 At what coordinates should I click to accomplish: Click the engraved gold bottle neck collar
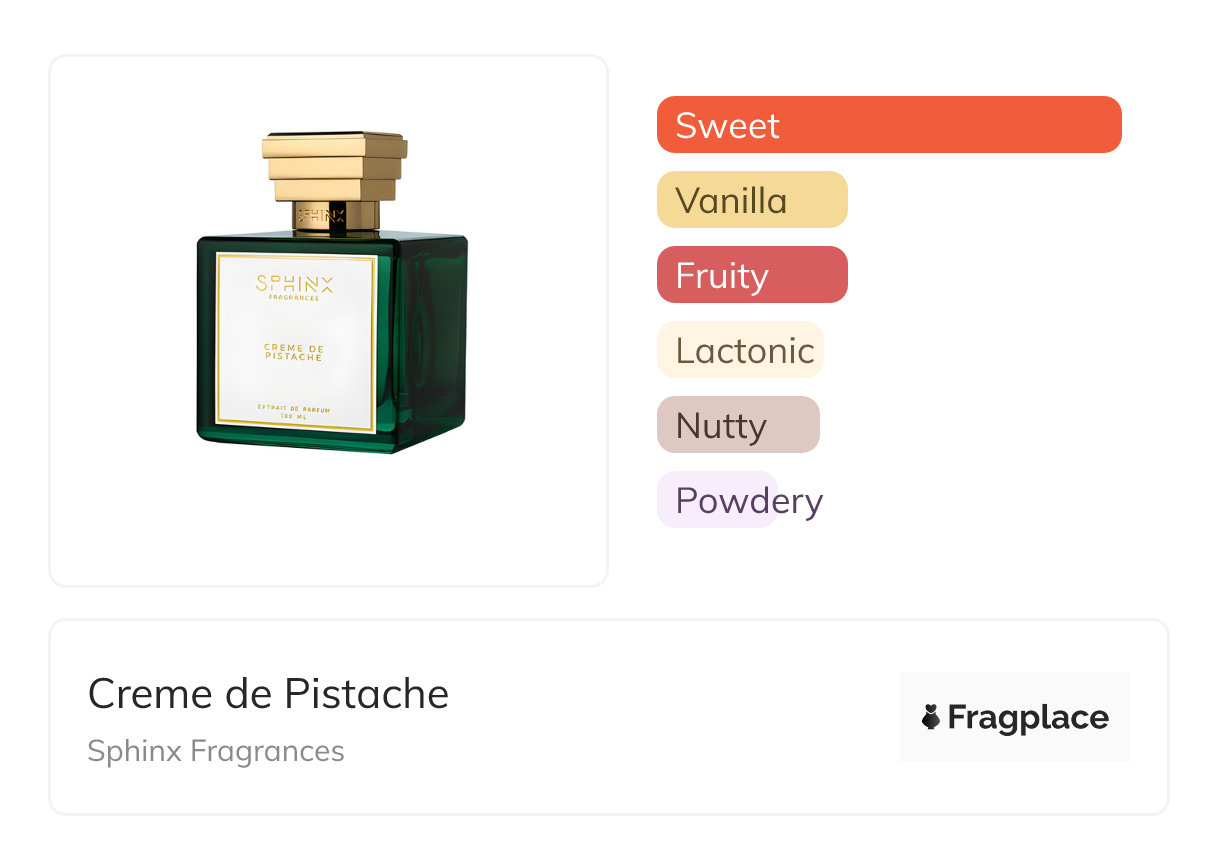click(x=334, y=215)
